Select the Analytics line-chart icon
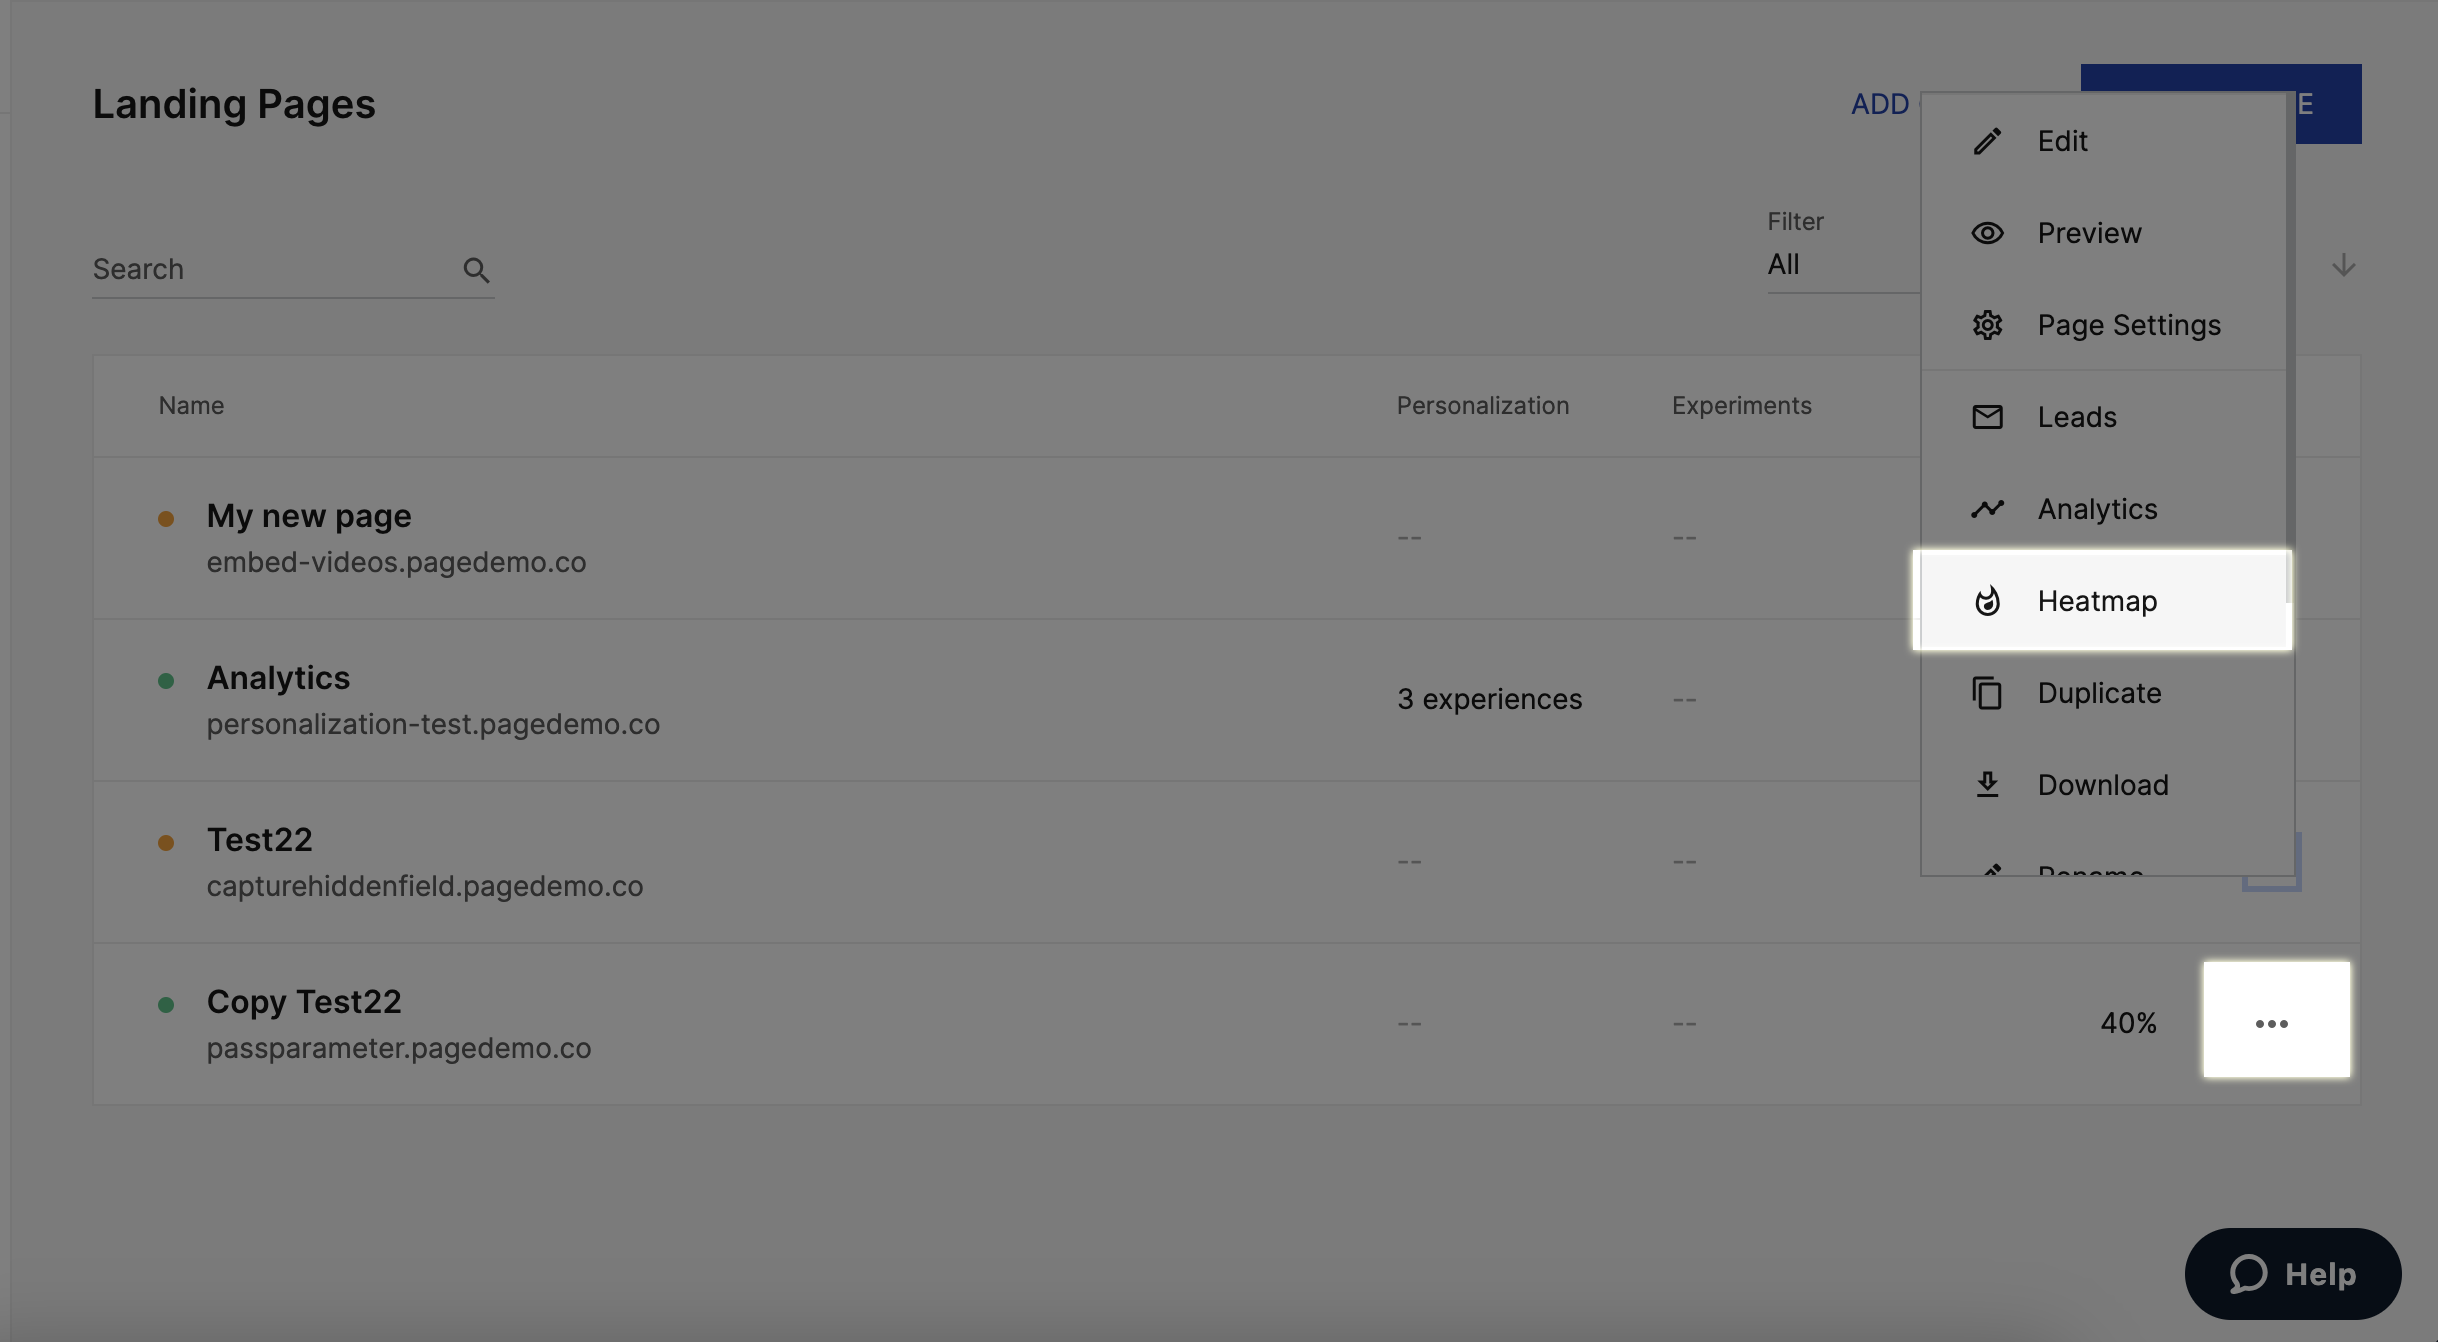This screenshot has height=1342, width=2438. (1987, 508)
